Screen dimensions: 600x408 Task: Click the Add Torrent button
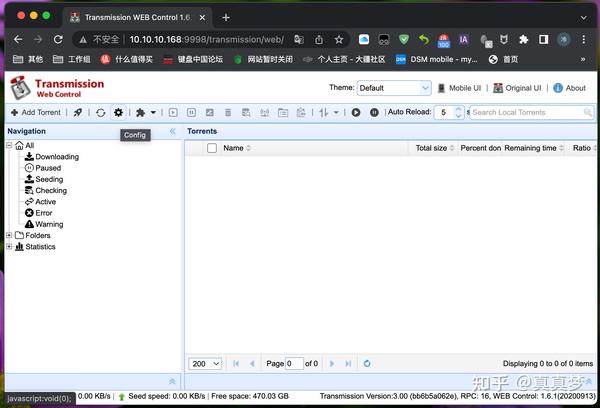[36, 112]
